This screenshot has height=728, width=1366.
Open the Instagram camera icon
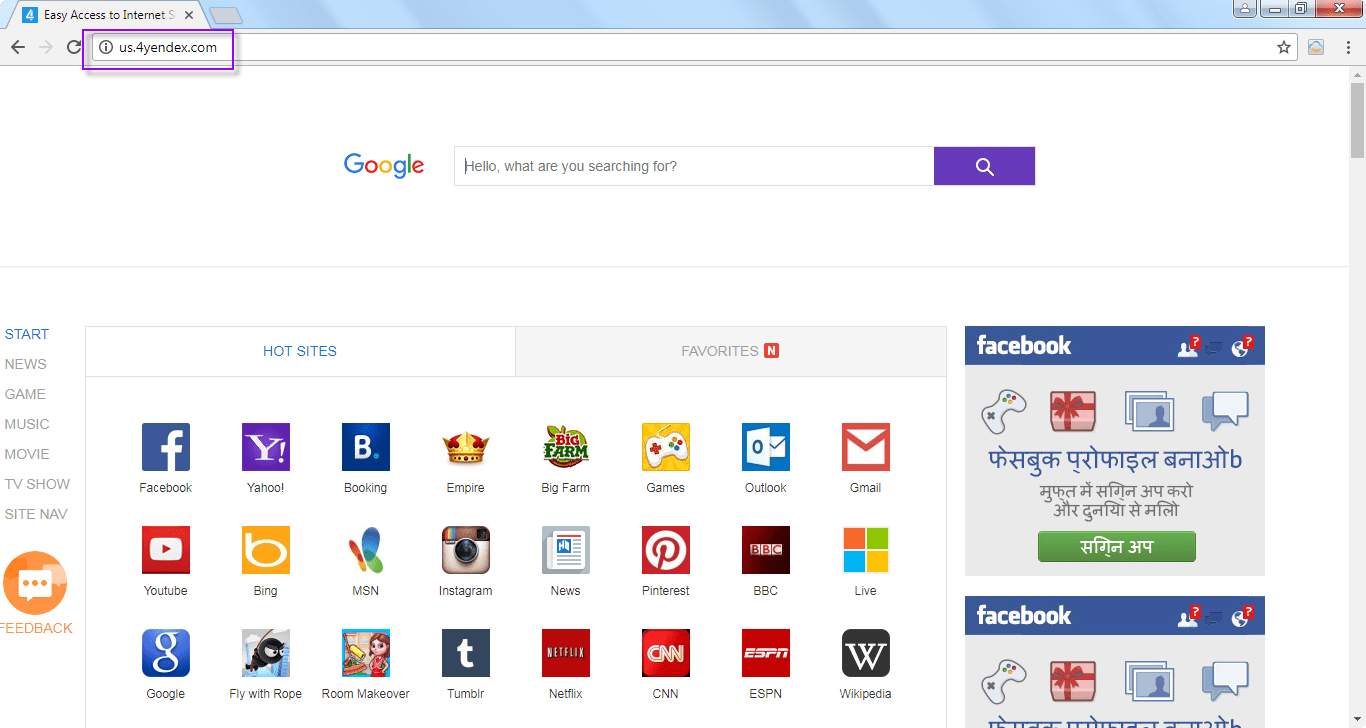[x=466, y=550]
